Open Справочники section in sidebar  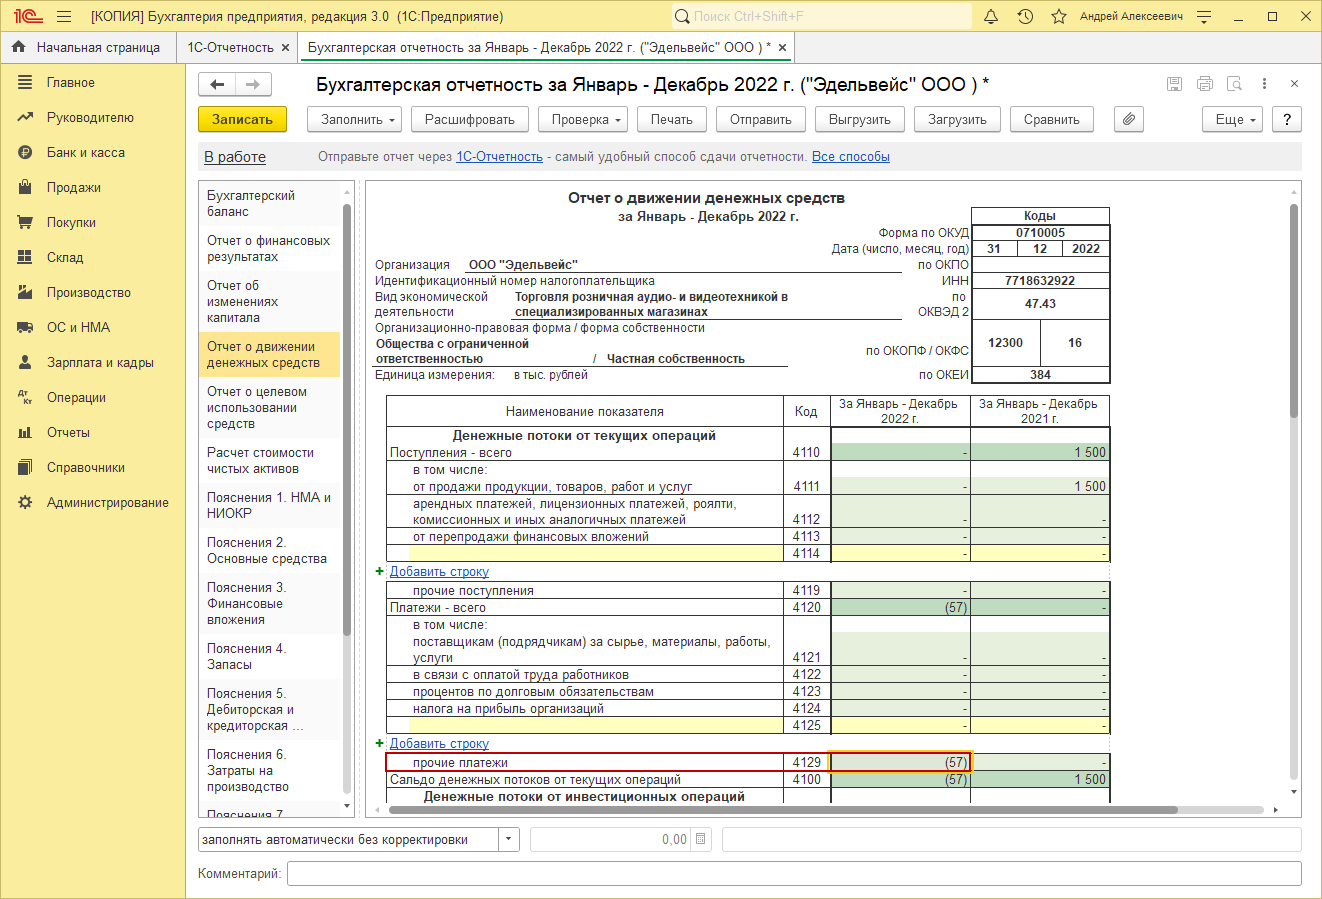pos(86,468)
